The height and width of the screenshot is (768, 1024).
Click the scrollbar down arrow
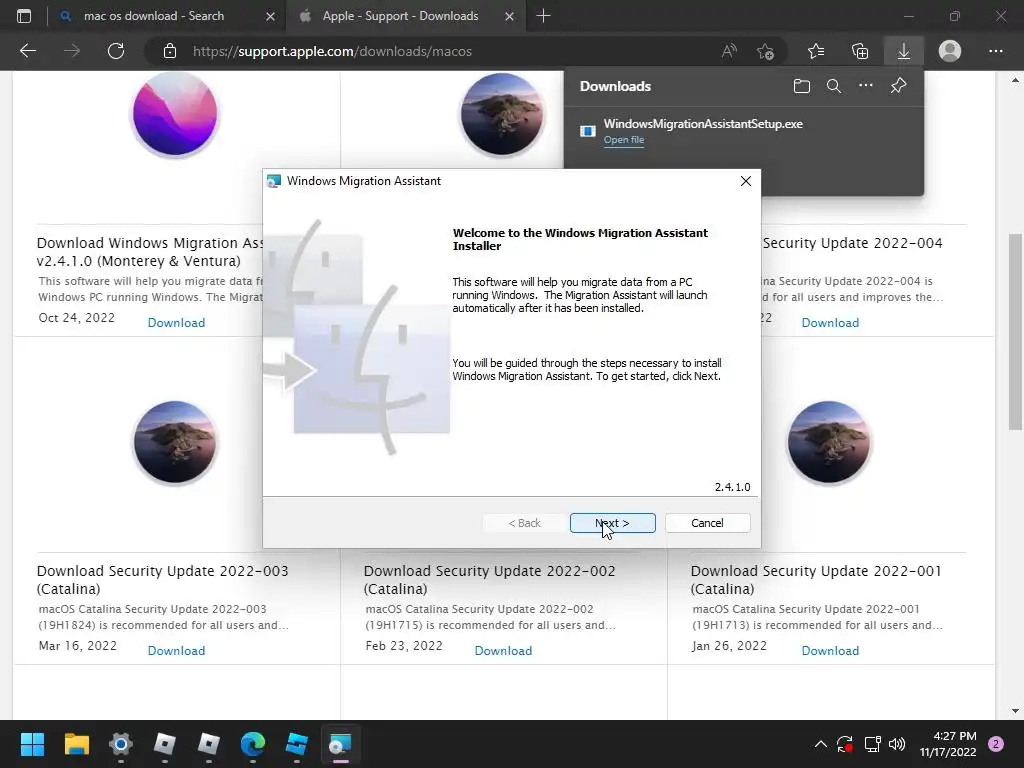(x=1015, y=711)
